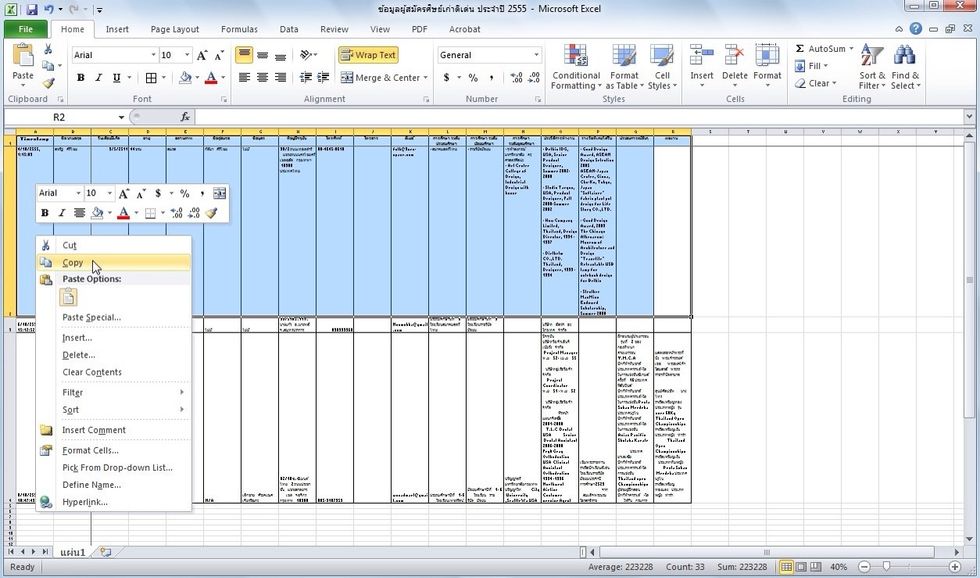Select Copy from the context menu
This screenshot has width=980, height=578.
tap(73, 262)
